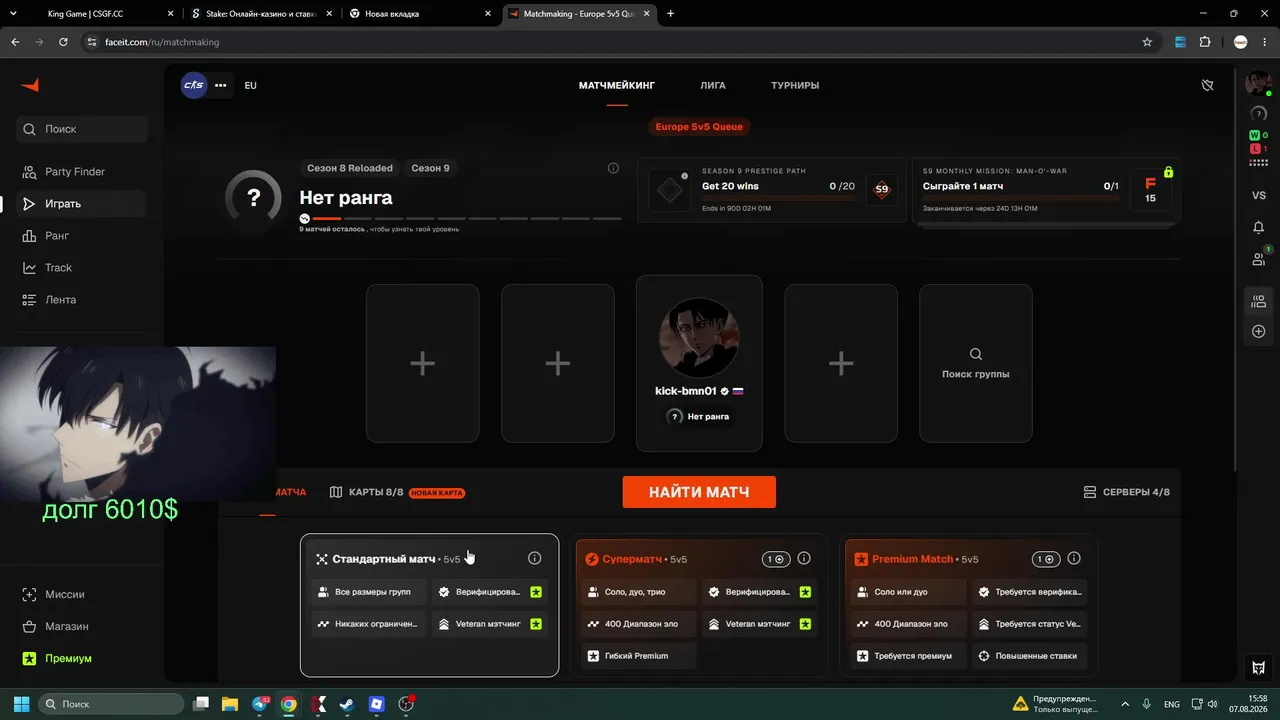Open the EU region selector

tap(250, 85)
